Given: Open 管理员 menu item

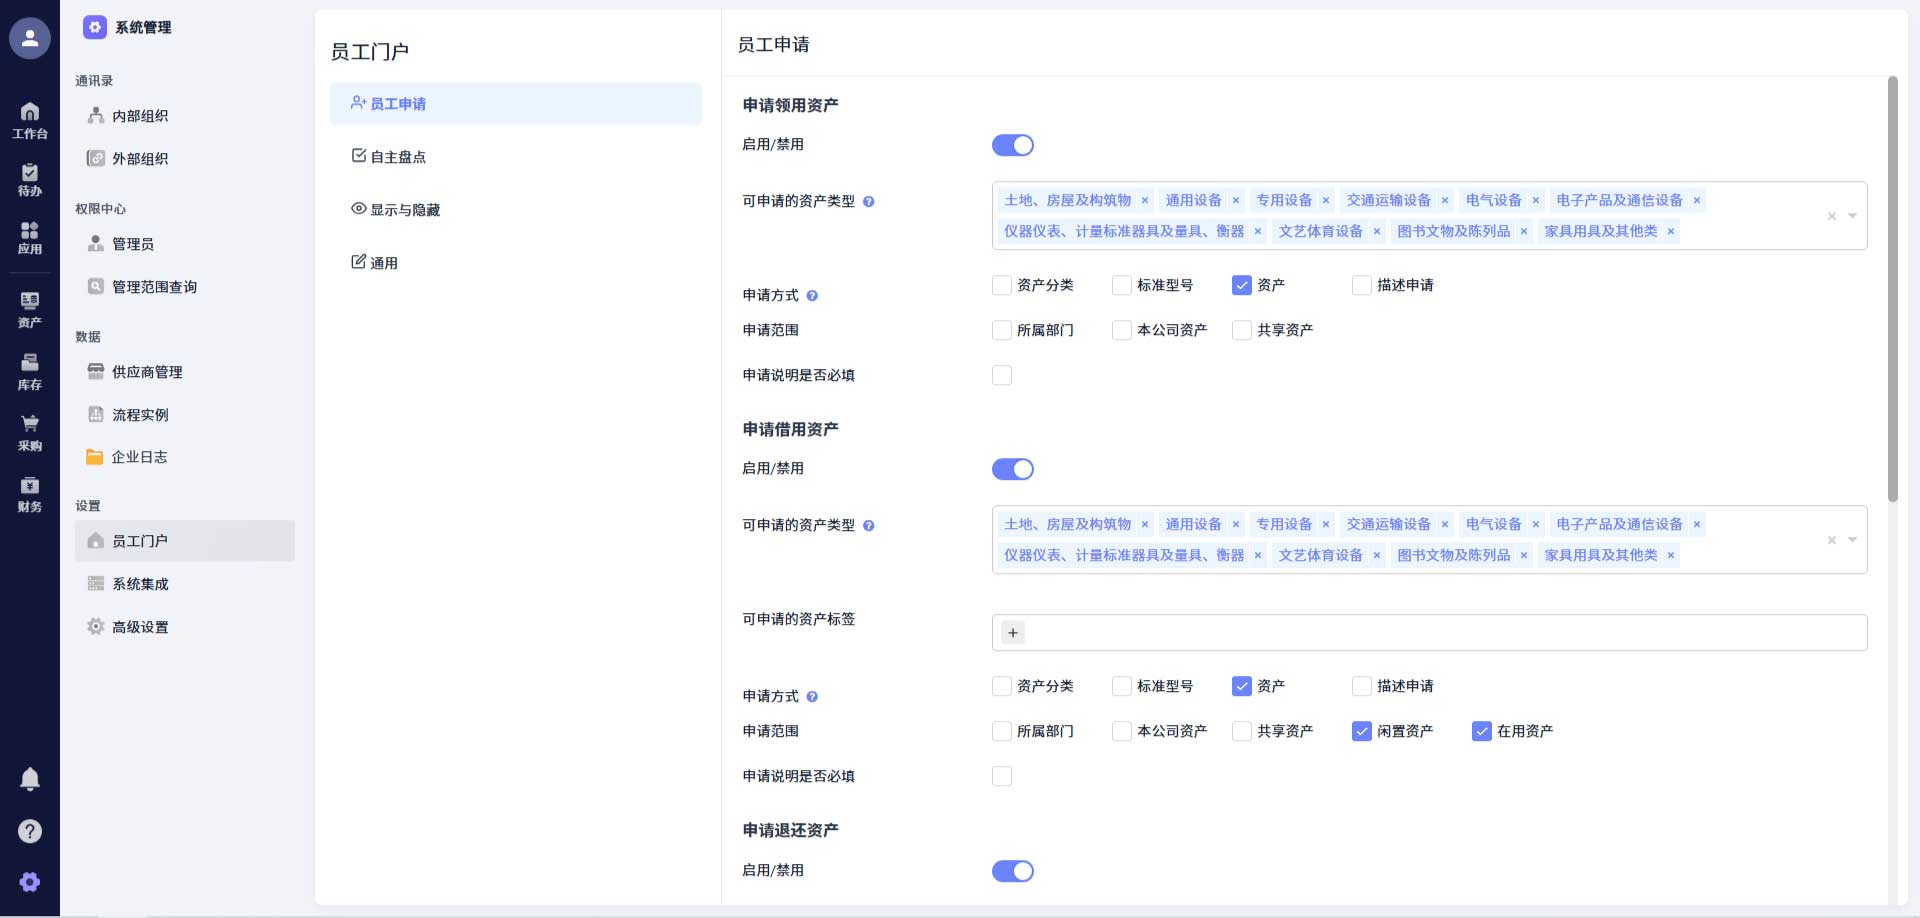Looking at the screenshot, I should coord(185,244).
